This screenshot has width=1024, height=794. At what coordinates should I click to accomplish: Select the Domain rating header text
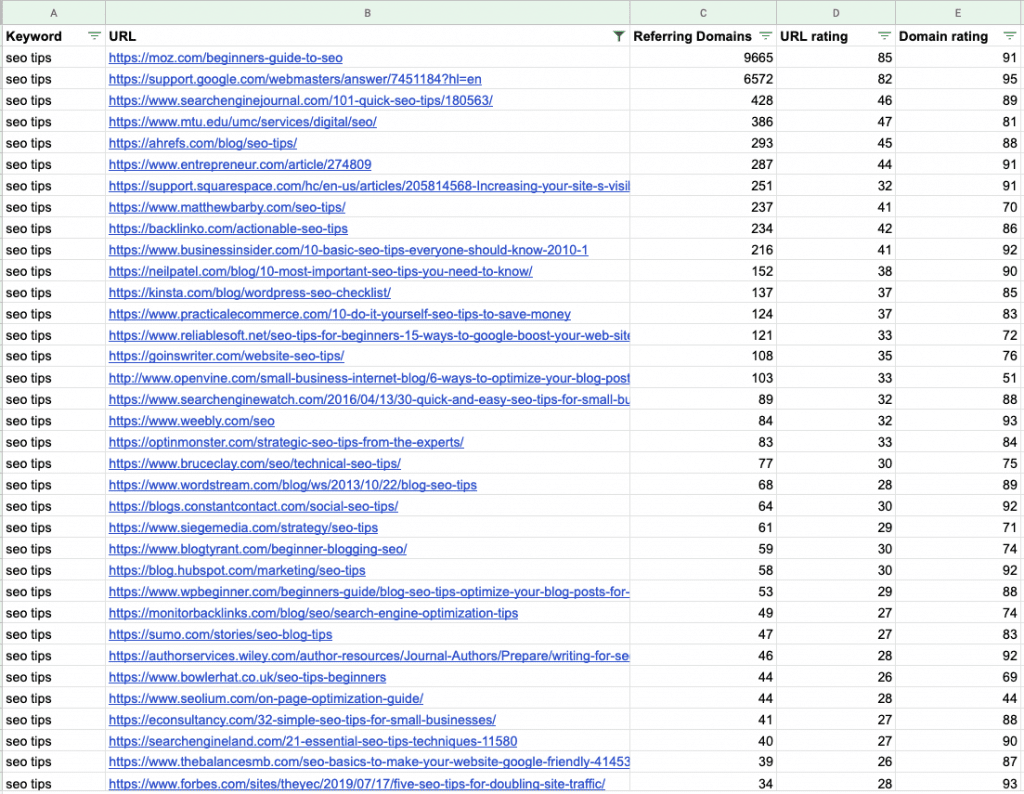943,37
